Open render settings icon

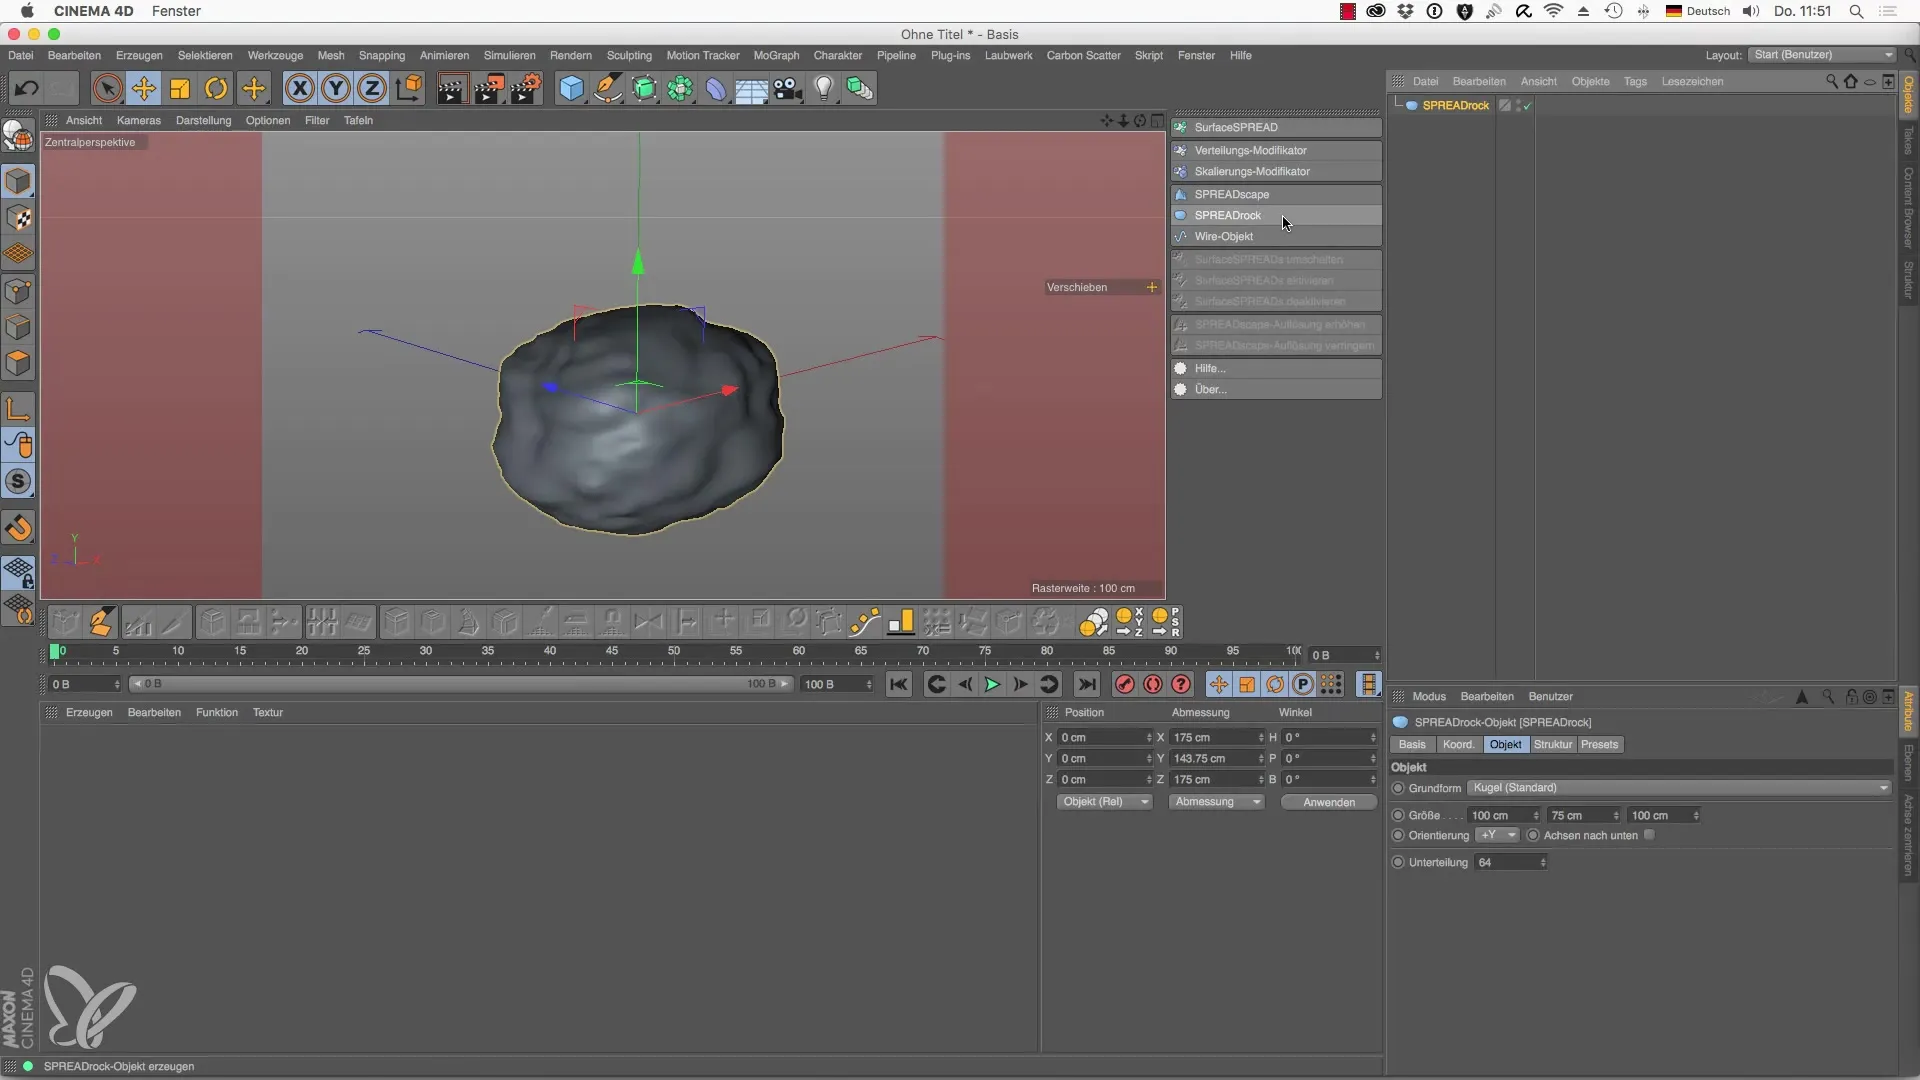pos(525,89)
